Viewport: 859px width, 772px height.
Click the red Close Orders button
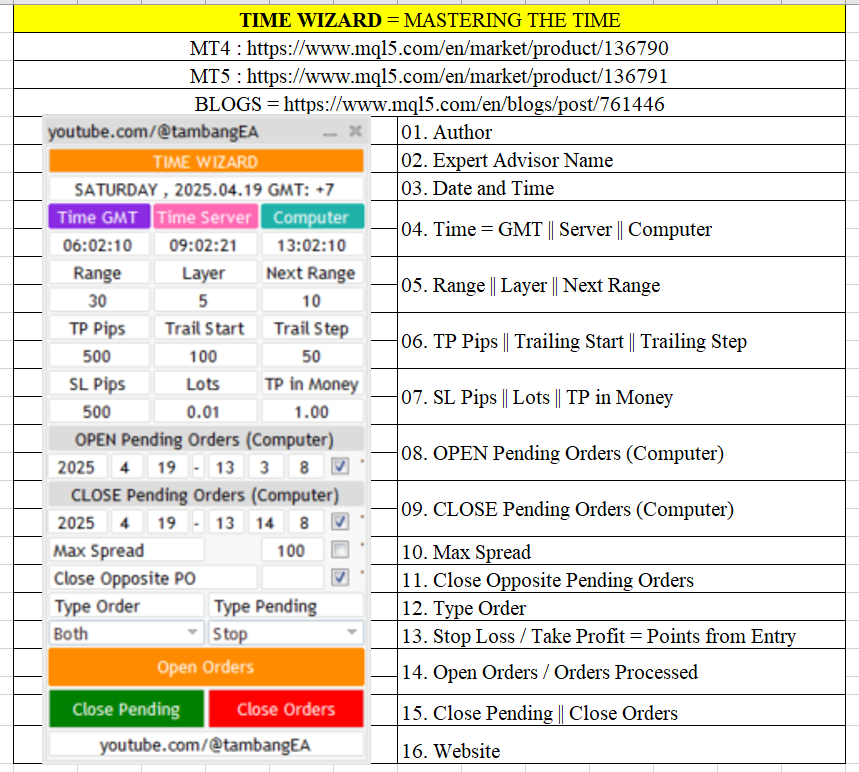[286, 709]
